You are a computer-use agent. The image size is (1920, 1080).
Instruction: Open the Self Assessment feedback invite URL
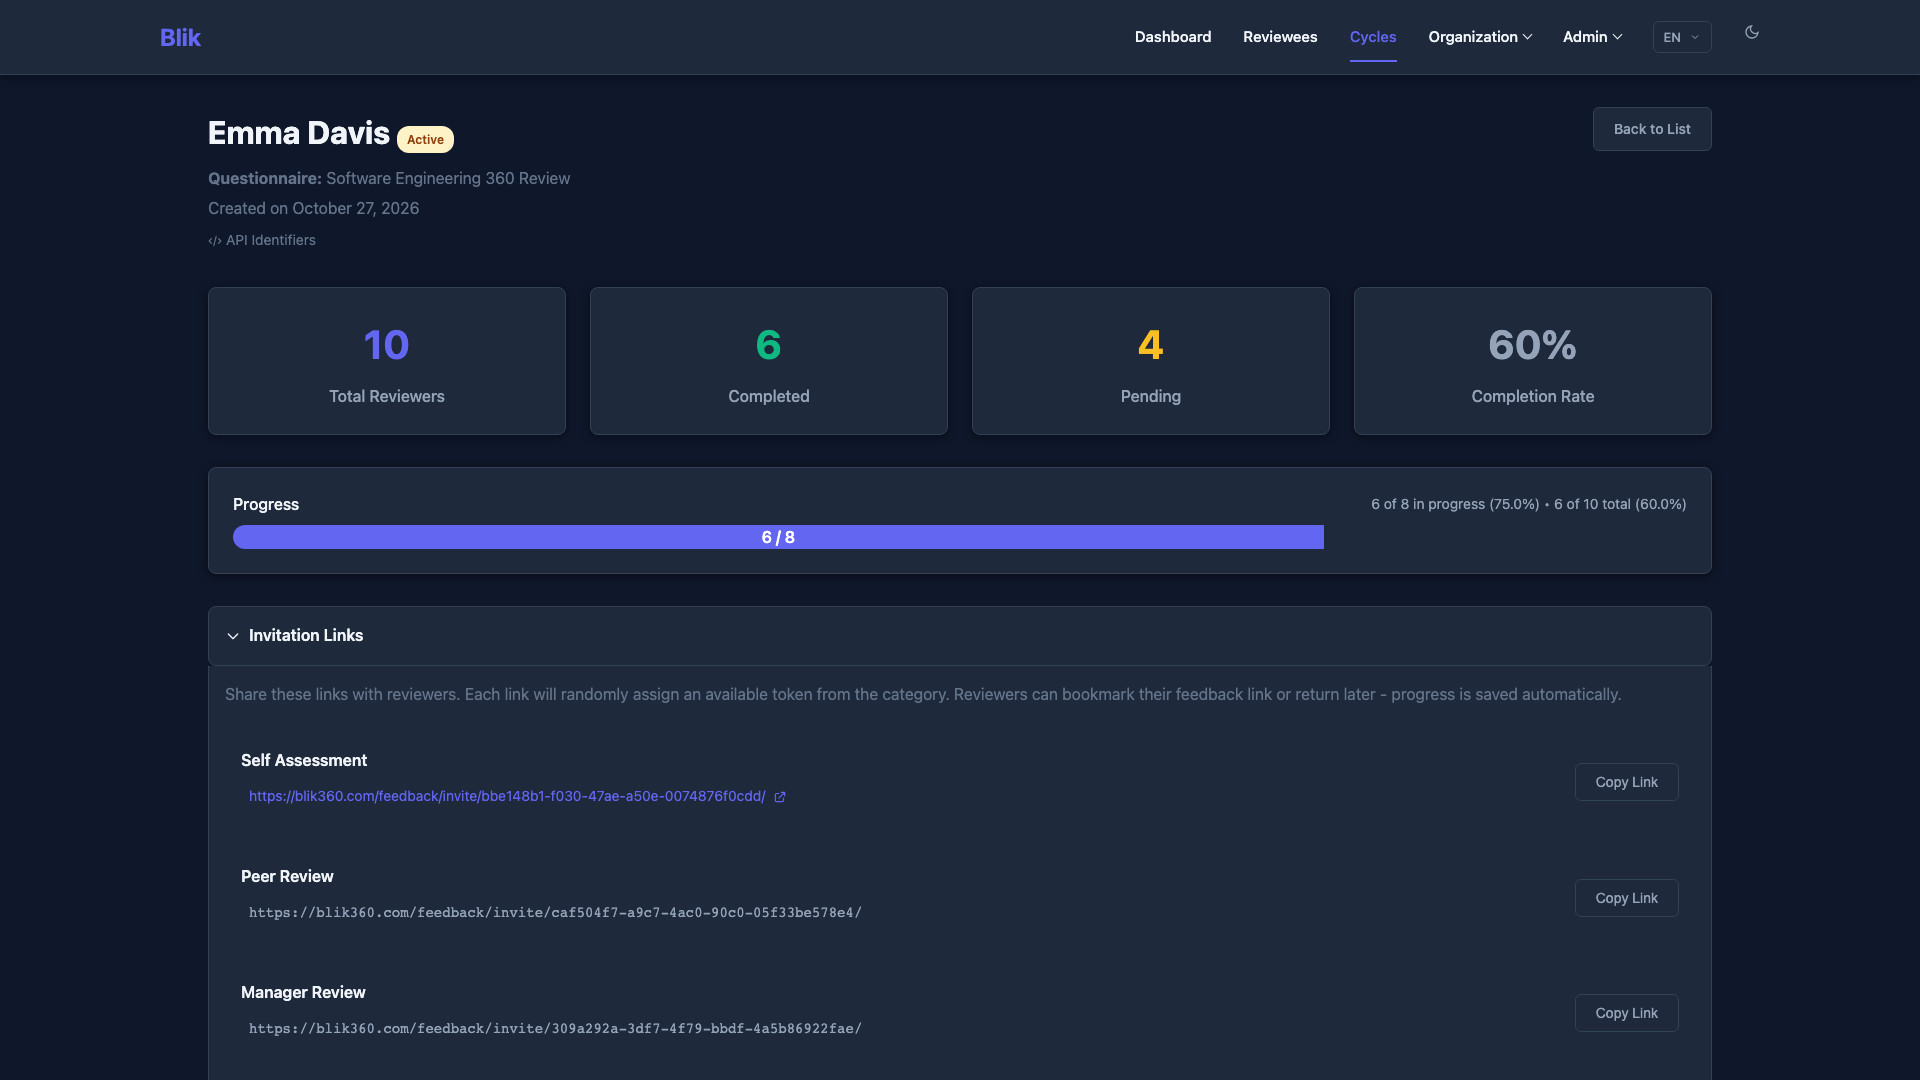tap(507, 797)
